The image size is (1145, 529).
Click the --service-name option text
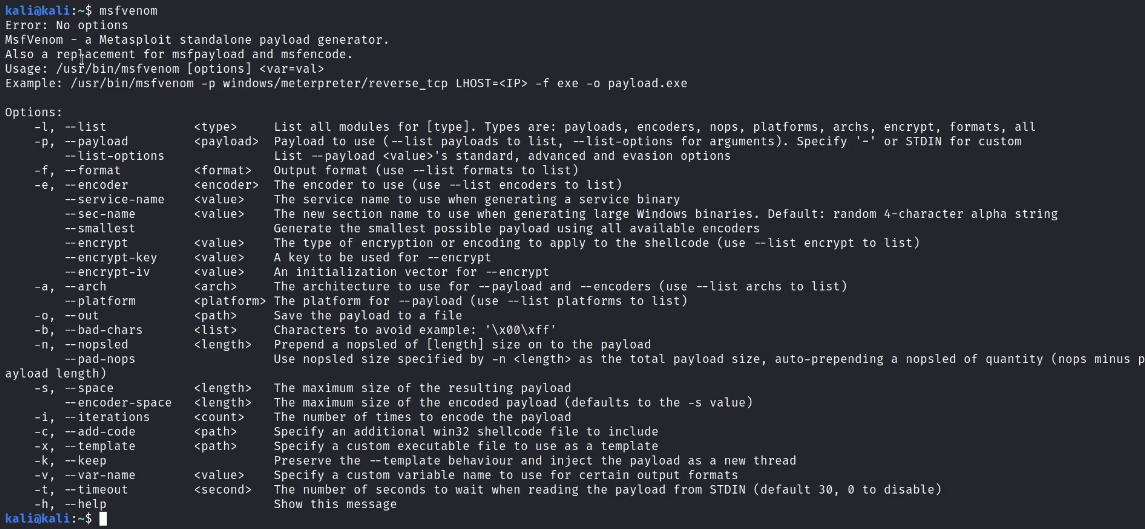tap(114, 200)
